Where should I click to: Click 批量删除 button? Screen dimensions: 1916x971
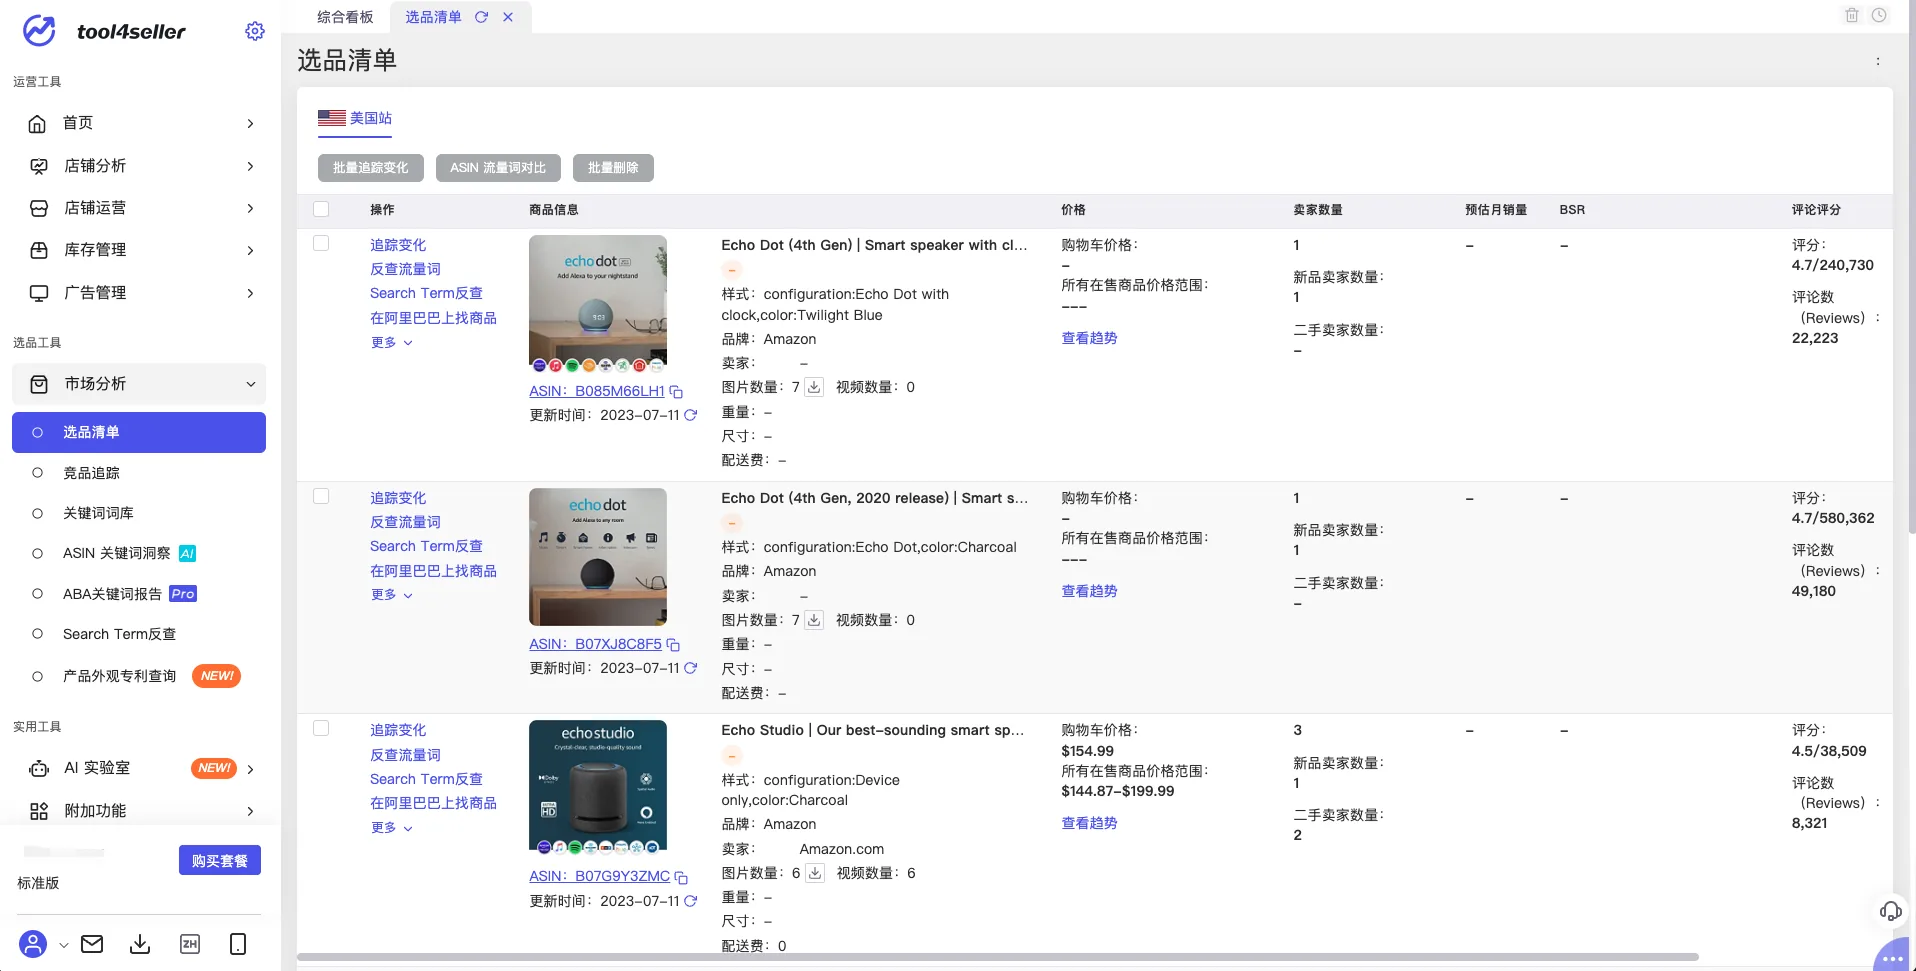613,168
